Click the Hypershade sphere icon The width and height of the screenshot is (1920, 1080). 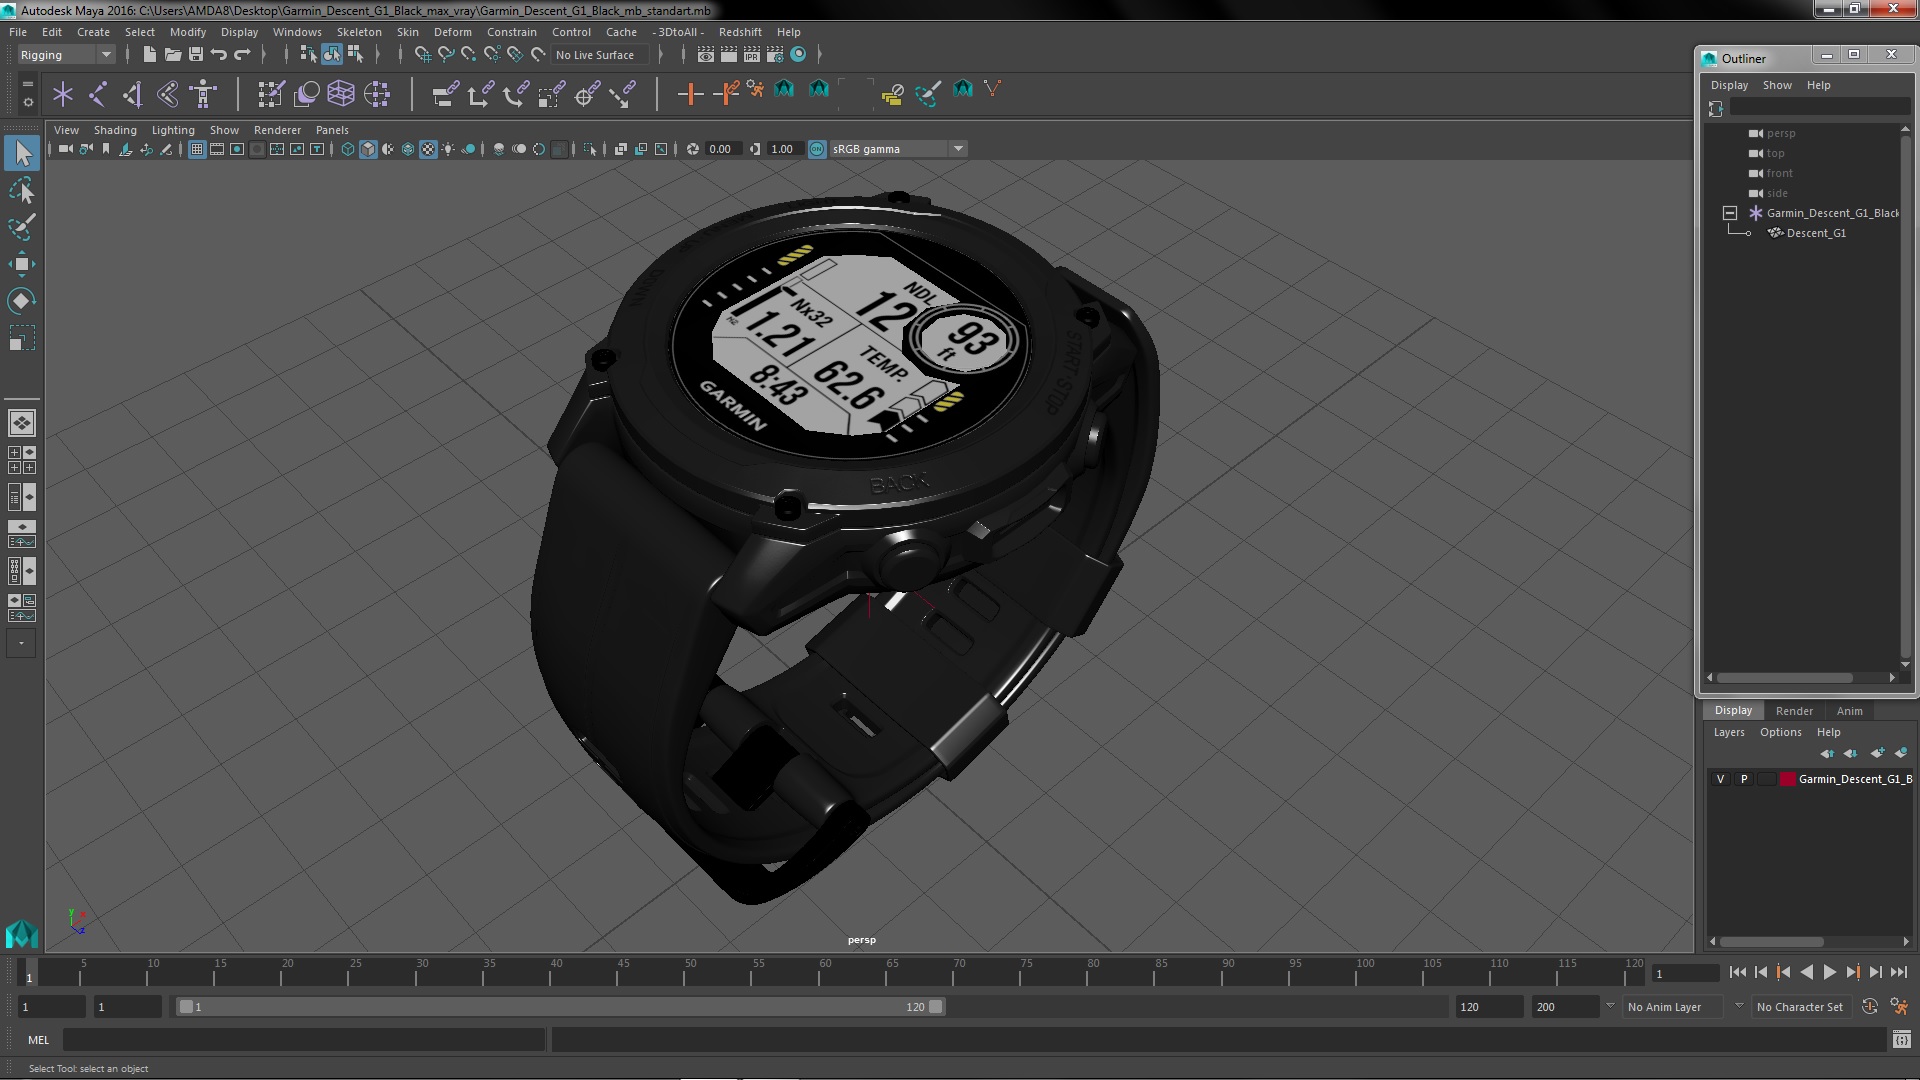798,54
